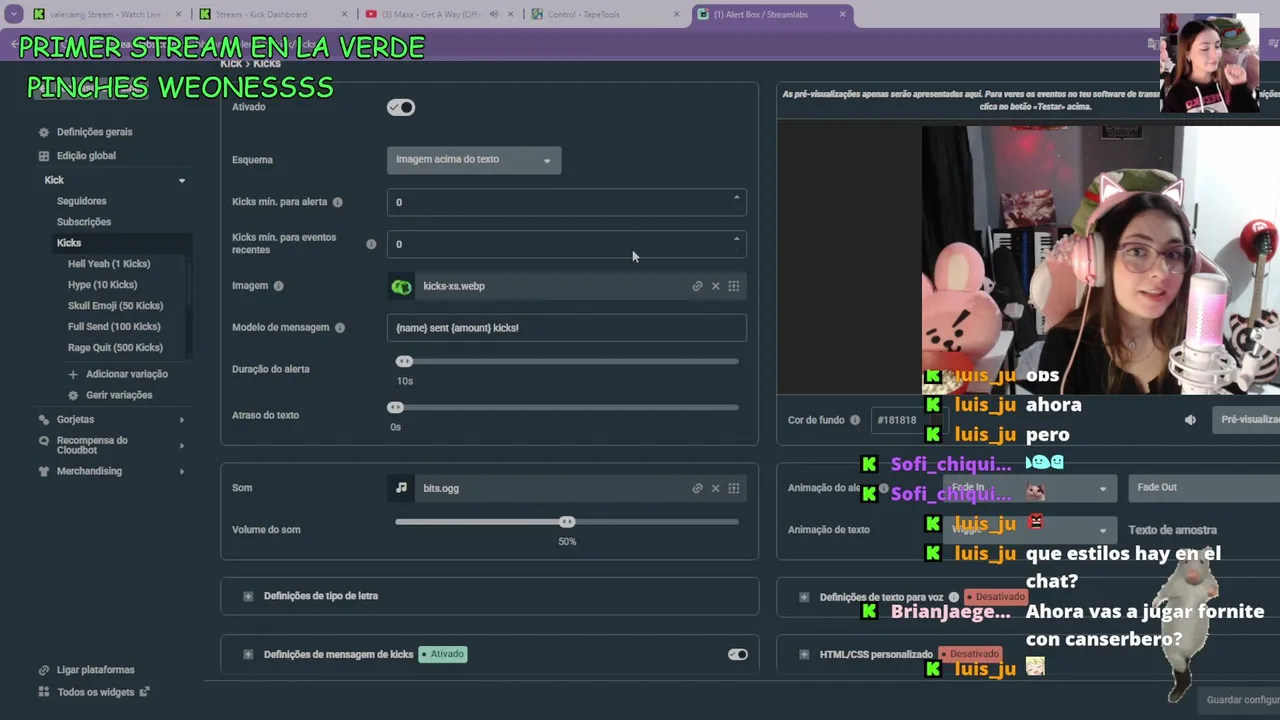The height and width of the screenshot is (720, 1280).
Task: Remove the bits.ogg sound with X icon
Action: tap(715, 488)
